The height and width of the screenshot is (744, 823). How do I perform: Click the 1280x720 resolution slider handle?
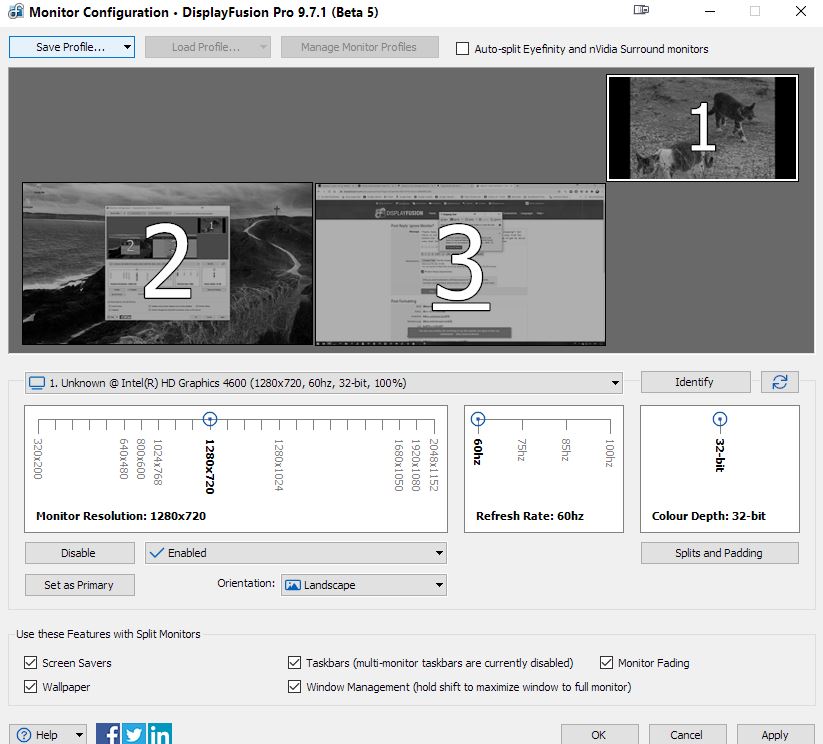[x=210, y=419]
